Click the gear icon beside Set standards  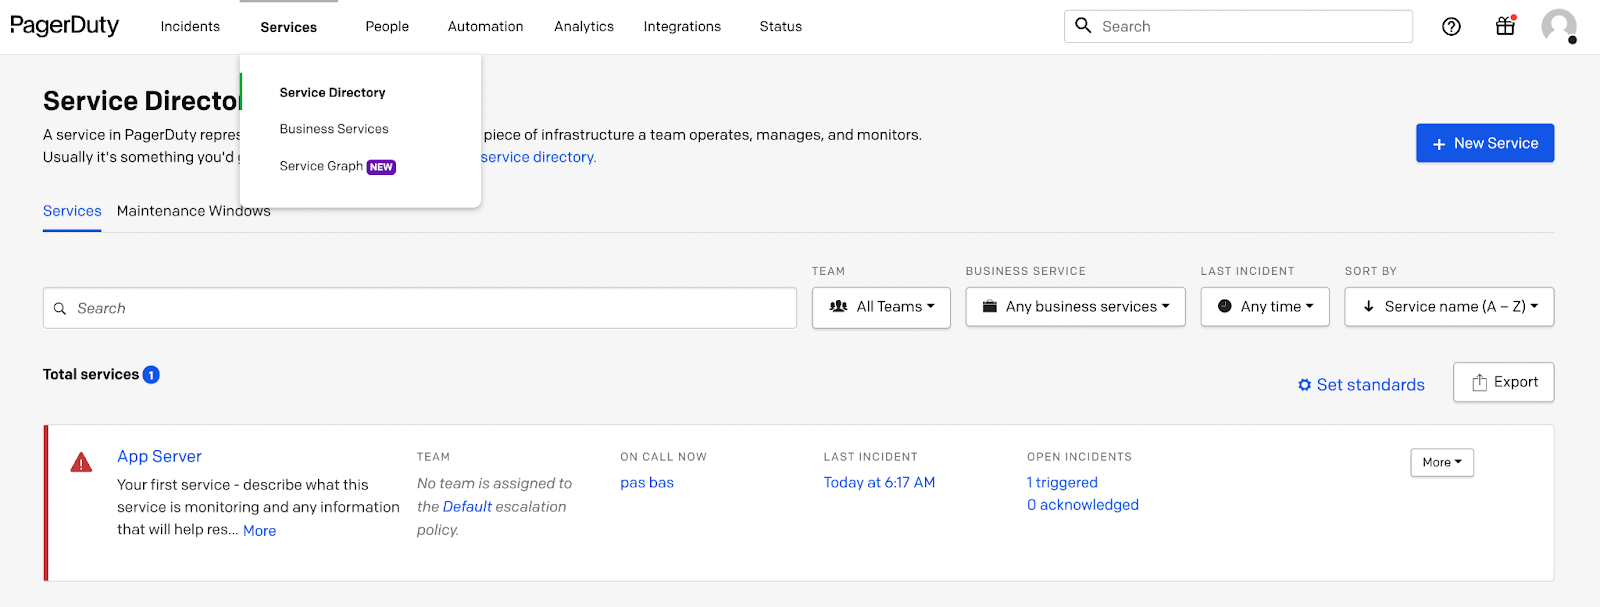coord(1304,385)
